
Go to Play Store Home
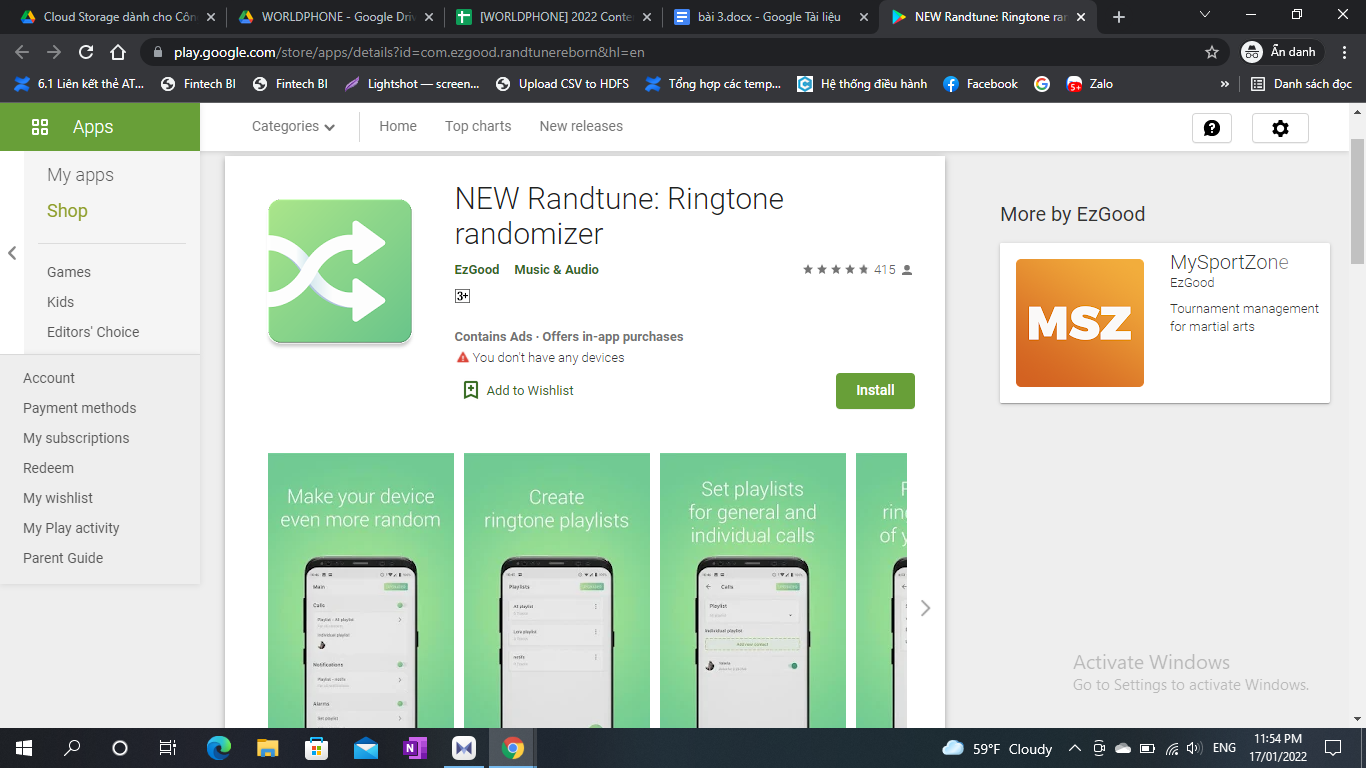[398, 126]
